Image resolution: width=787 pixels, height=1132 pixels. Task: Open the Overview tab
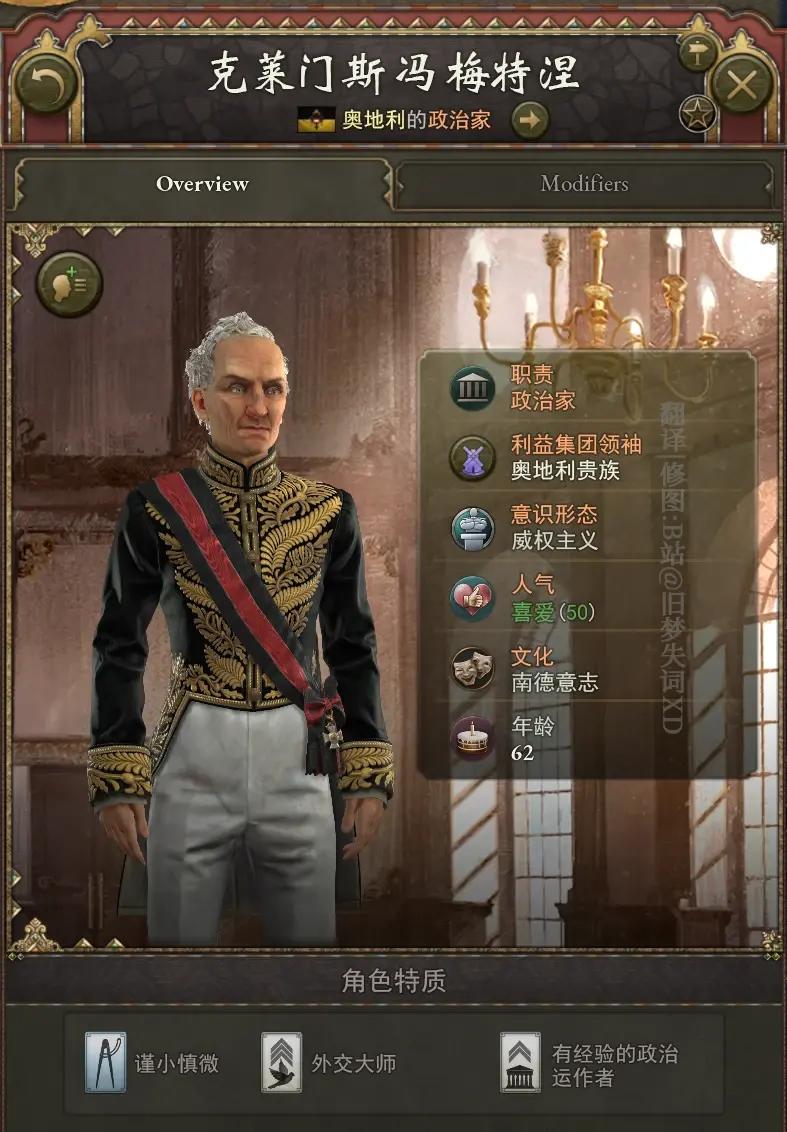pos(201,184)
